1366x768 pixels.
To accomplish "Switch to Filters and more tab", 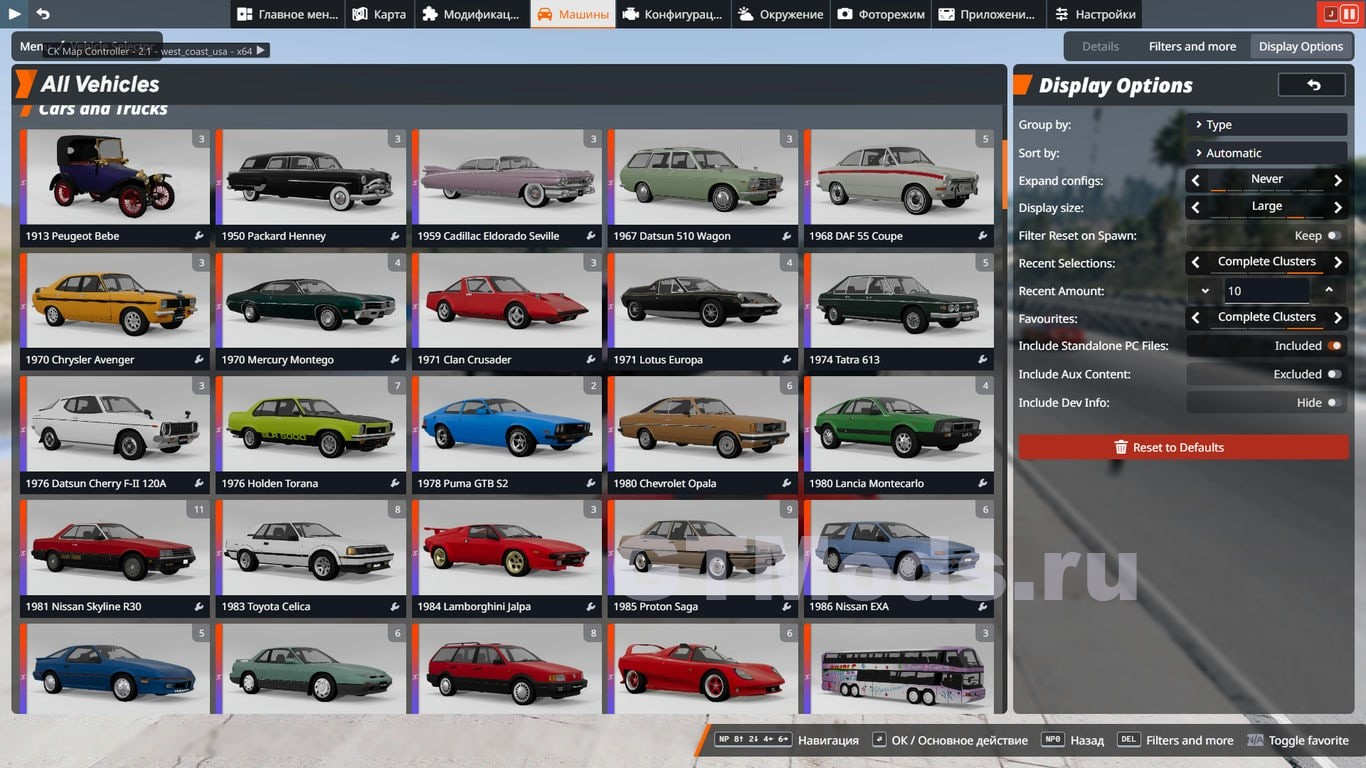I will [1192, 47].
